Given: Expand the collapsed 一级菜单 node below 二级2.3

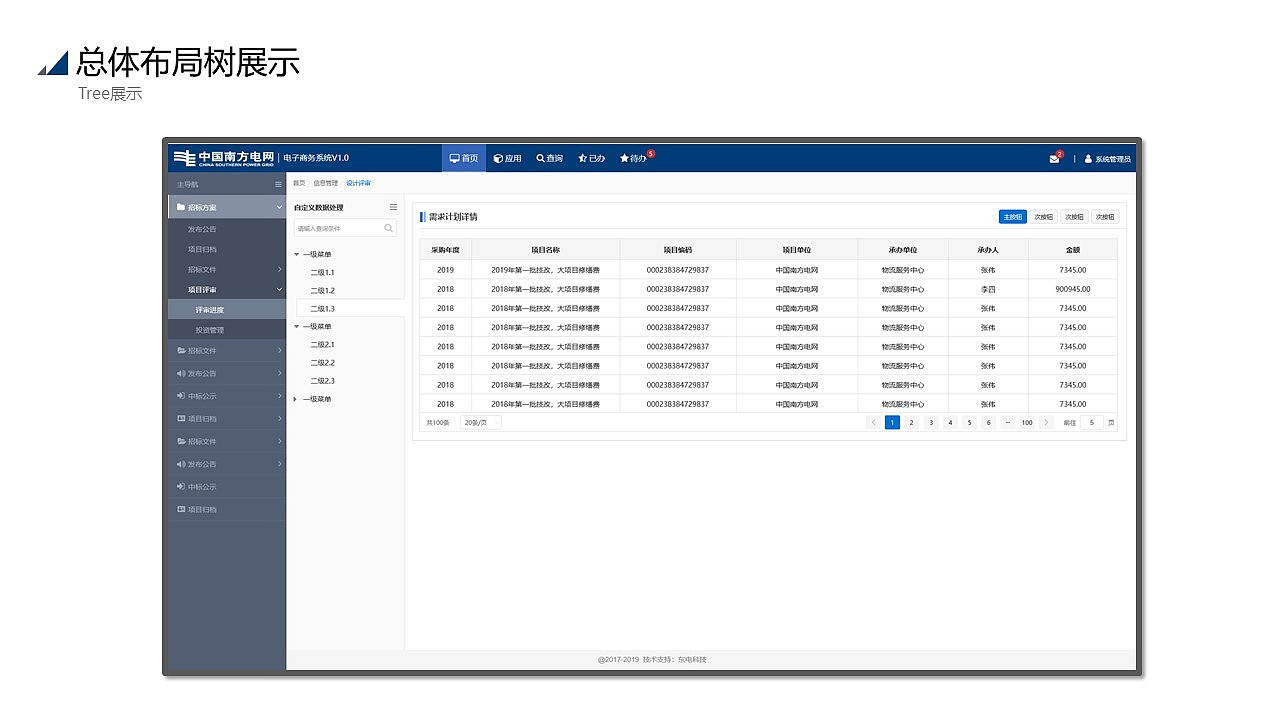Looking at the screenshot, I should pyautogui.click(x=296, y=399).
